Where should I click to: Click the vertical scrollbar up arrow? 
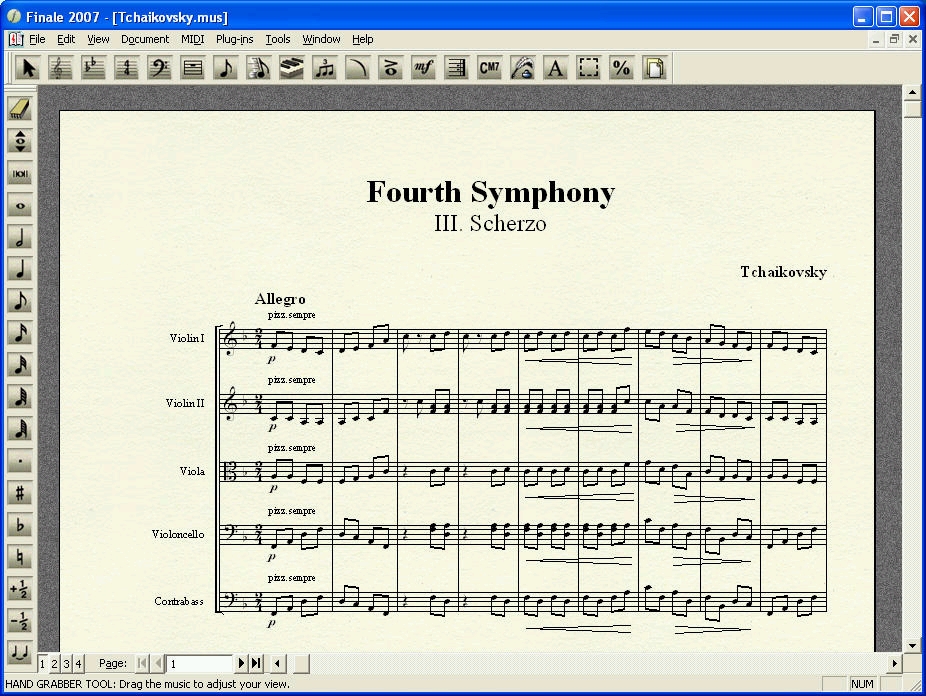[x=912, y=93]
